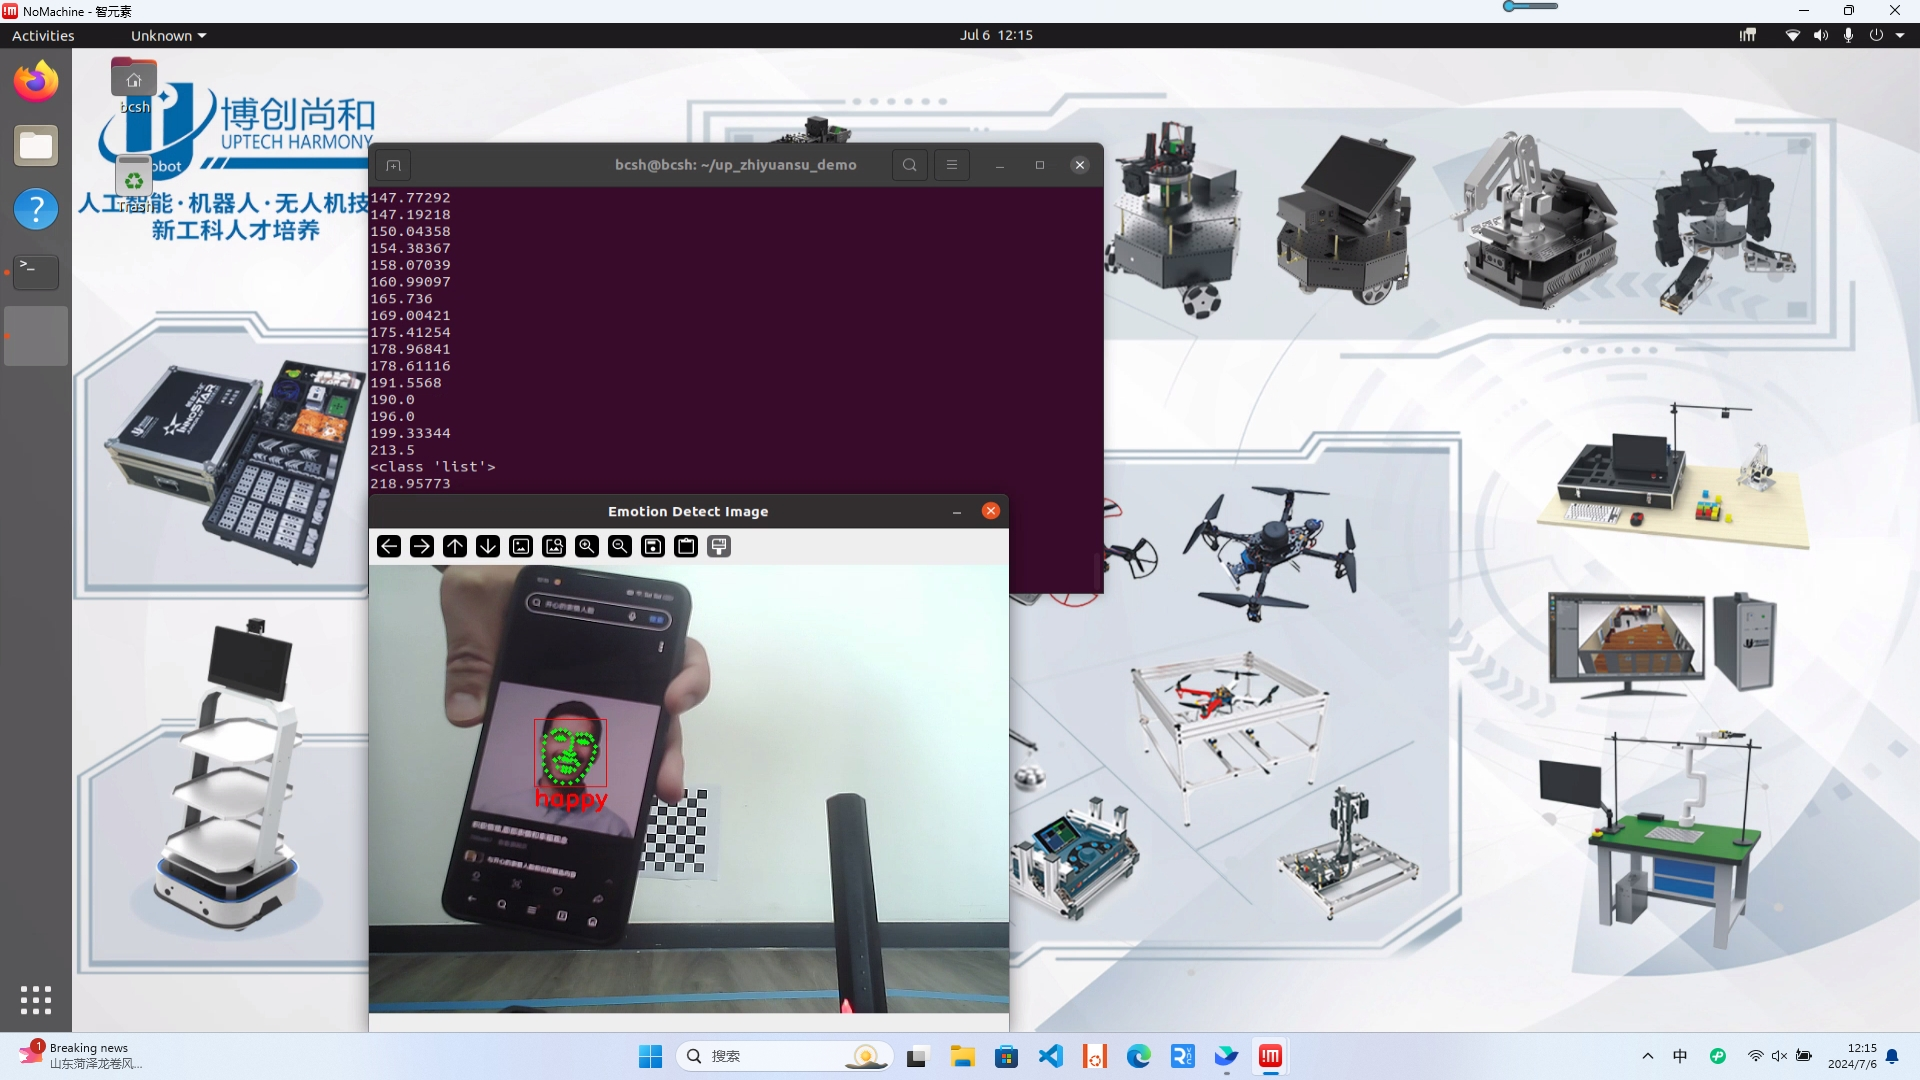The height and width of the screenshot is (1080, 1920).
Task: Click the power icon in GNOME top bar
Action: (1876, 35)
